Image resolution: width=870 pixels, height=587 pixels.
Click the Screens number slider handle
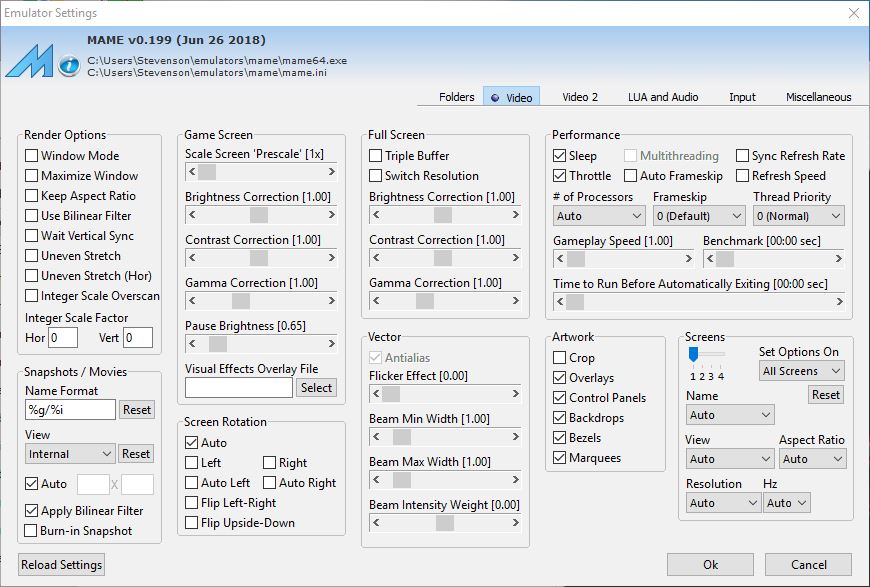[x=693, y=355]
